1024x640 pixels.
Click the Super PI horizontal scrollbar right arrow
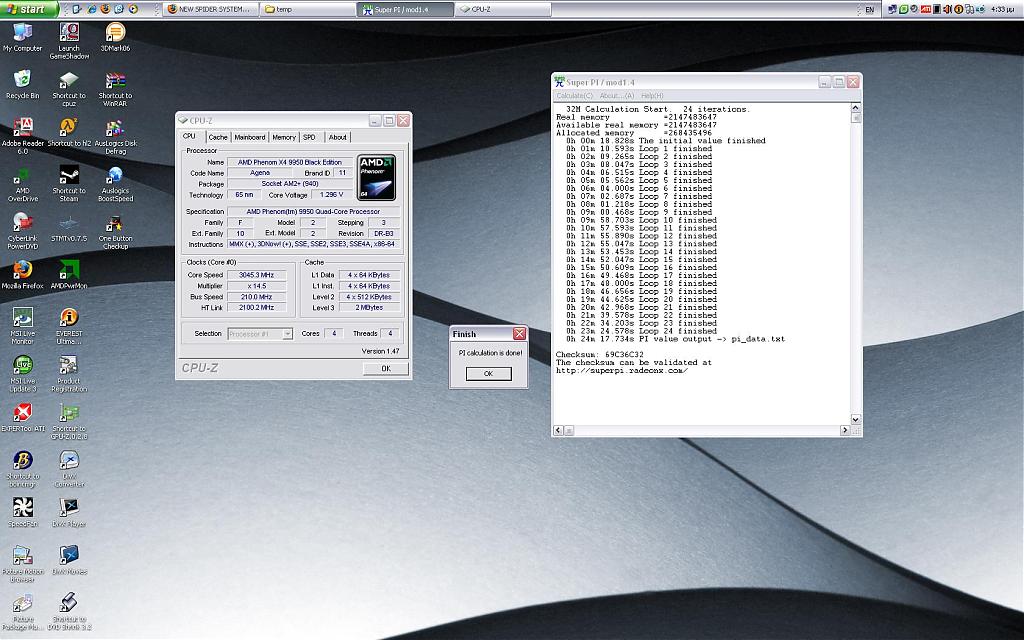click(x=844, y=430)
